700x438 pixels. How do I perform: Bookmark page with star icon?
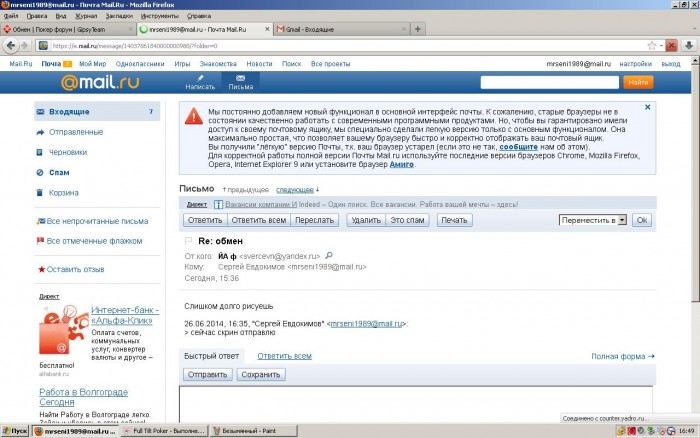click(x=652, y=46)
